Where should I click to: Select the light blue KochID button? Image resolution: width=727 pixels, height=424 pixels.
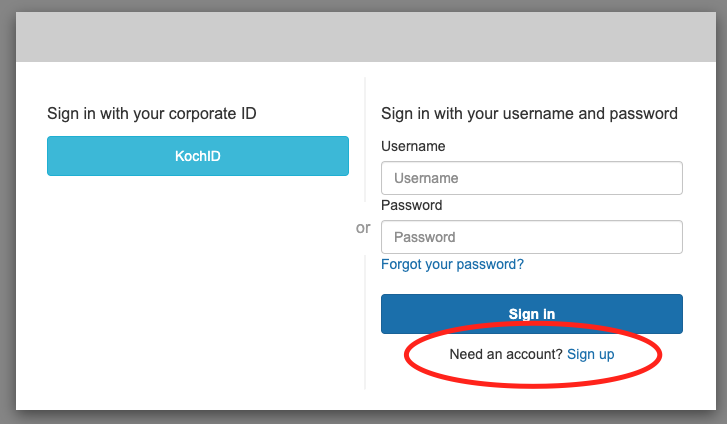[198, 156]
